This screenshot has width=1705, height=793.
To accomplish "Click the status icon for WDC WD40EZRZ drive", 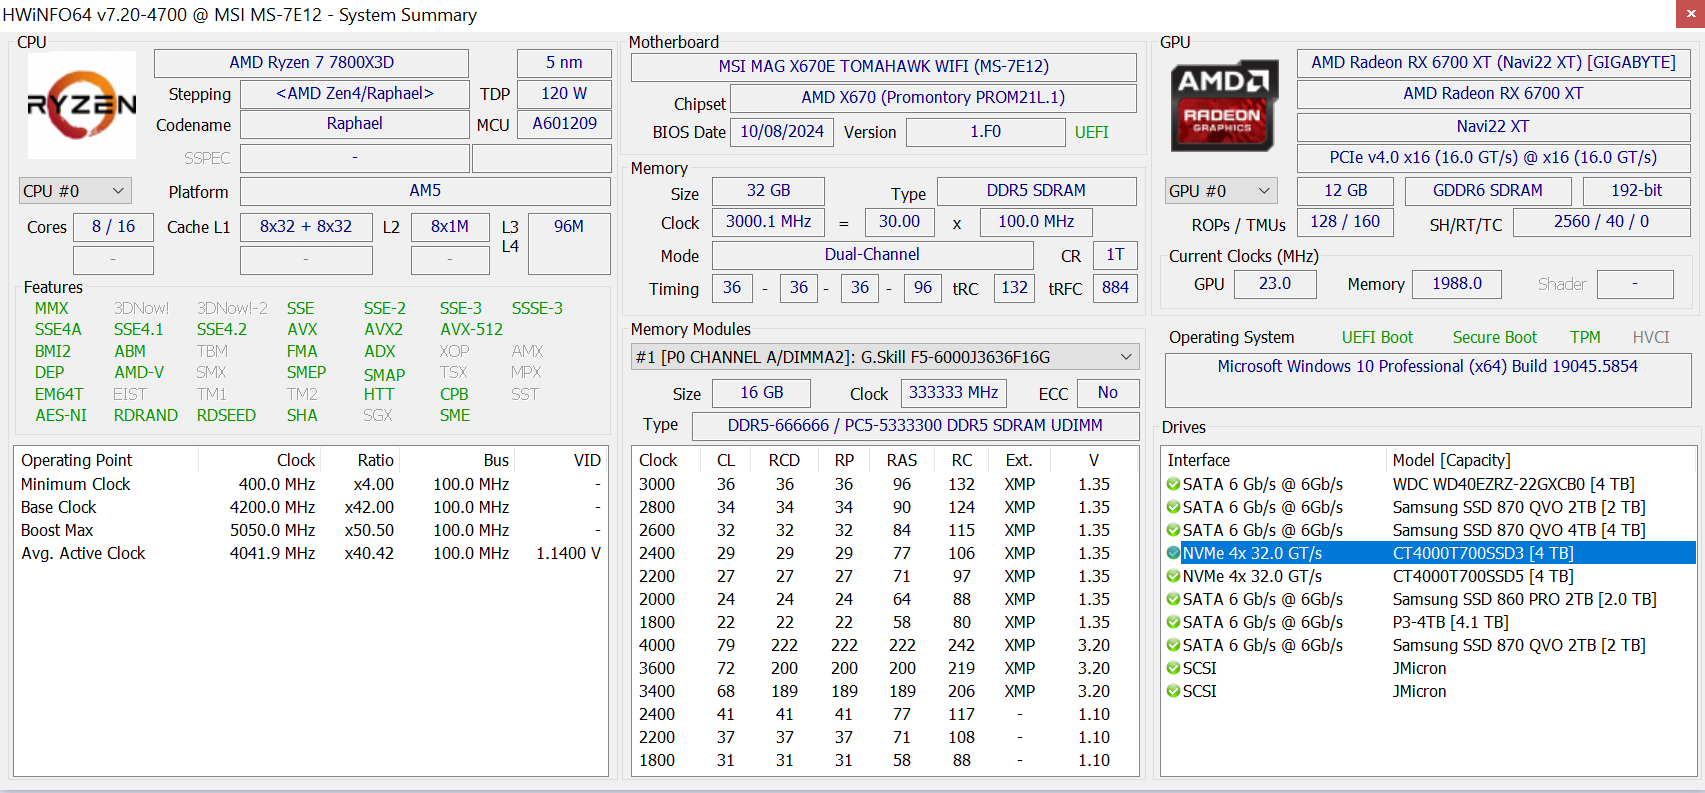I will coord(1173,484).
